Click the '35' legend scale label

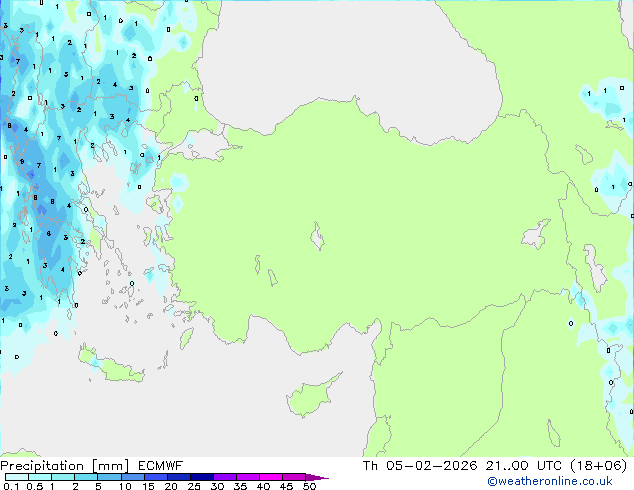[240, 486]
